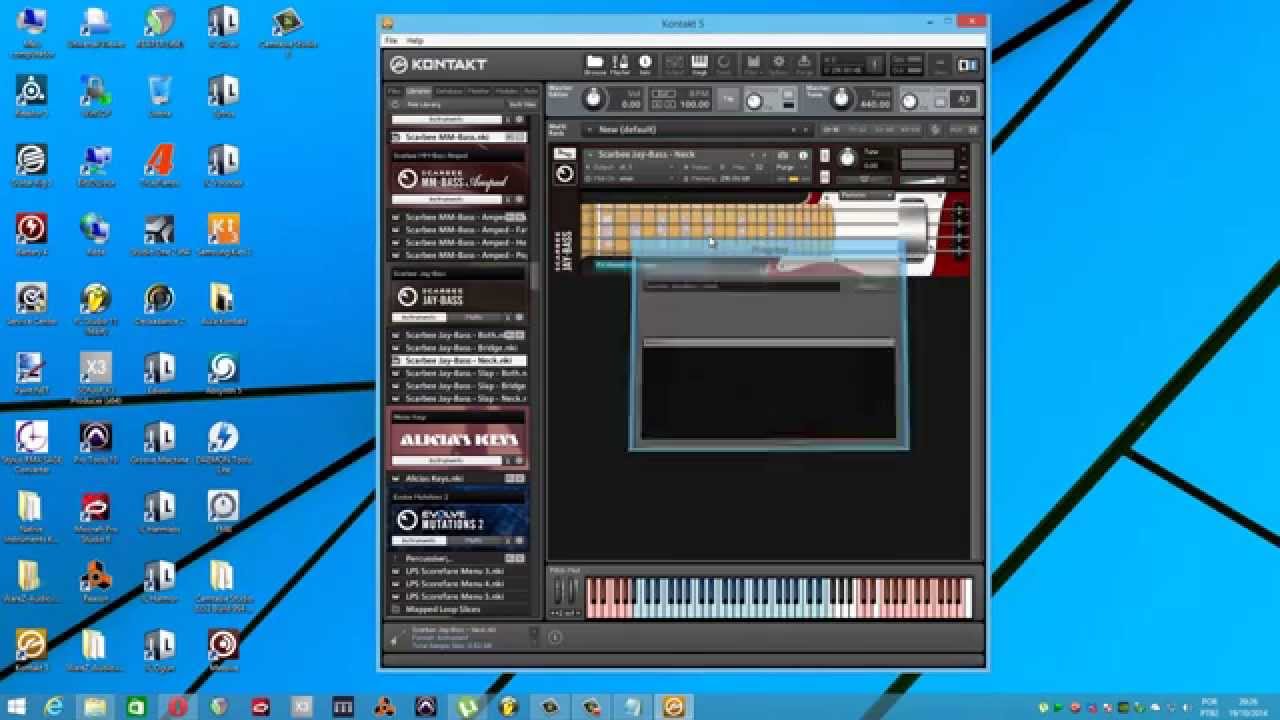Open the instrument Purge dropdown
The height and width of the screenshot is (720, 1280).
[791, 167]
